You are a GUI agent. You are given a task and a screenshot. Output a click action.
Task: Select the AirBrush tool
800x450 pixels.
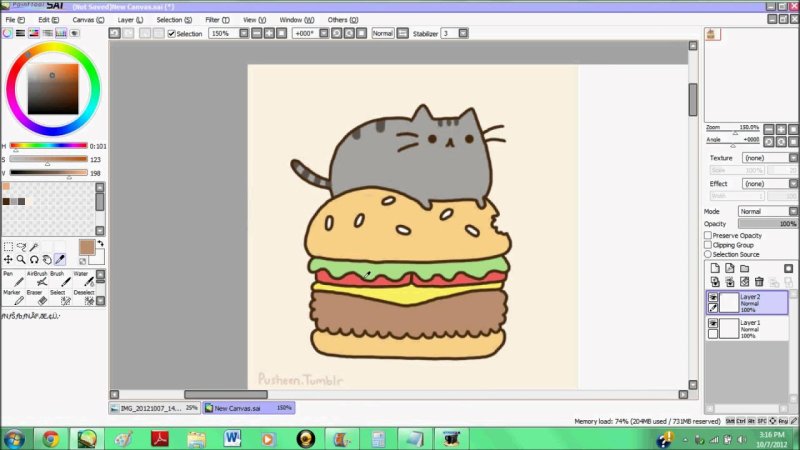[37, 280]
